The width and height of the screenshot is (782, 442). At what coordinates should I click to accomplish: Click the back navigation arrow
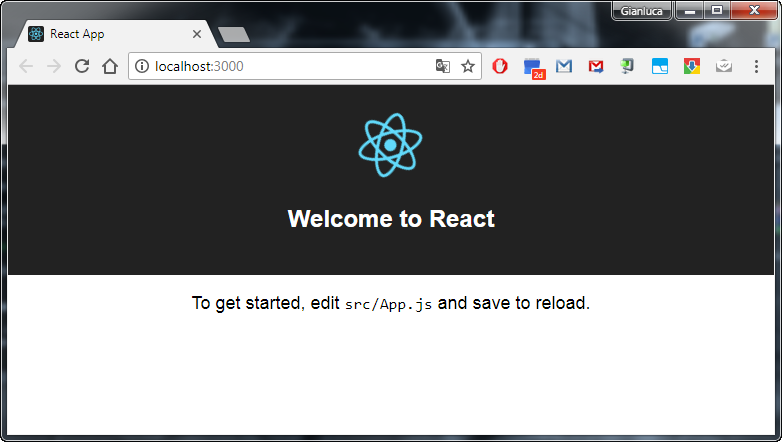tap(26, 66)
